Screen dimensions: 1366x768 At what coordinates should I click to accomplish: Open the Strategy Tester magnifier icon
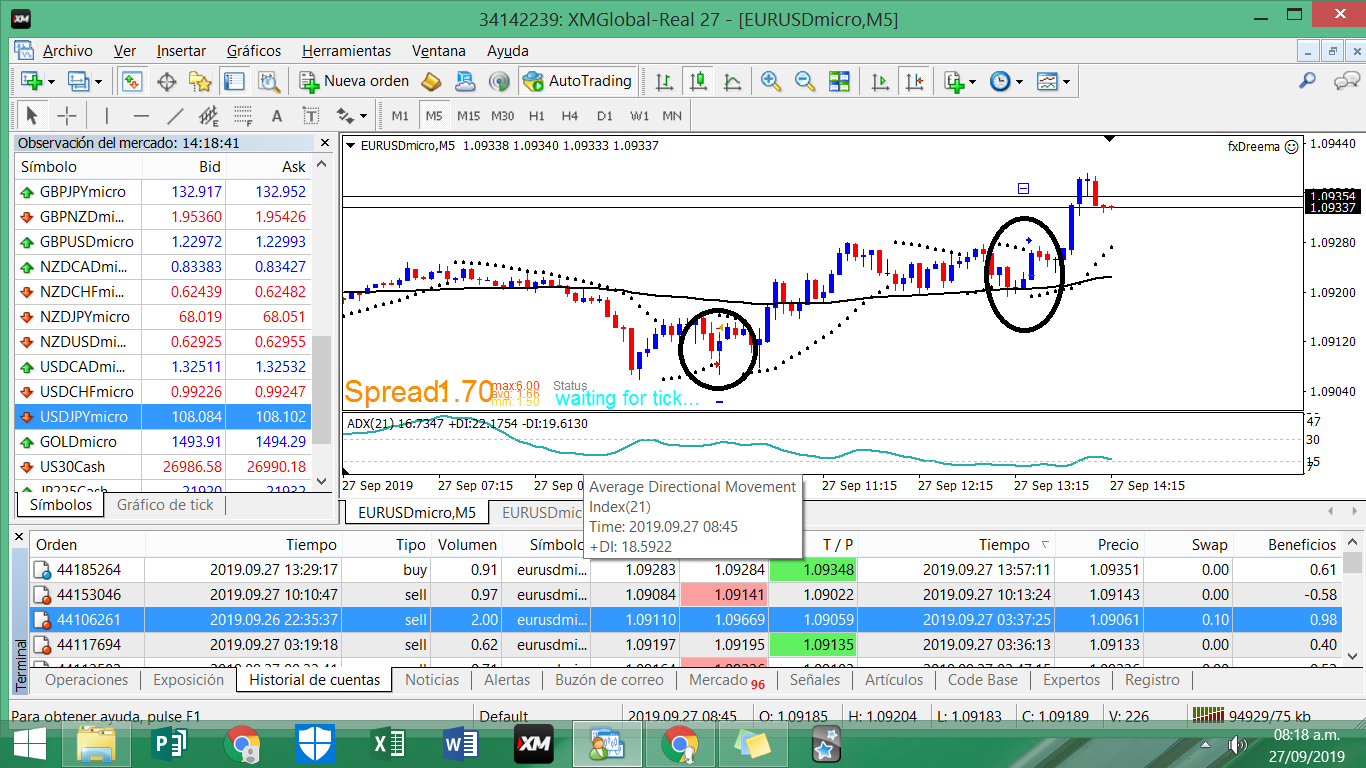[x=268, y=81]
